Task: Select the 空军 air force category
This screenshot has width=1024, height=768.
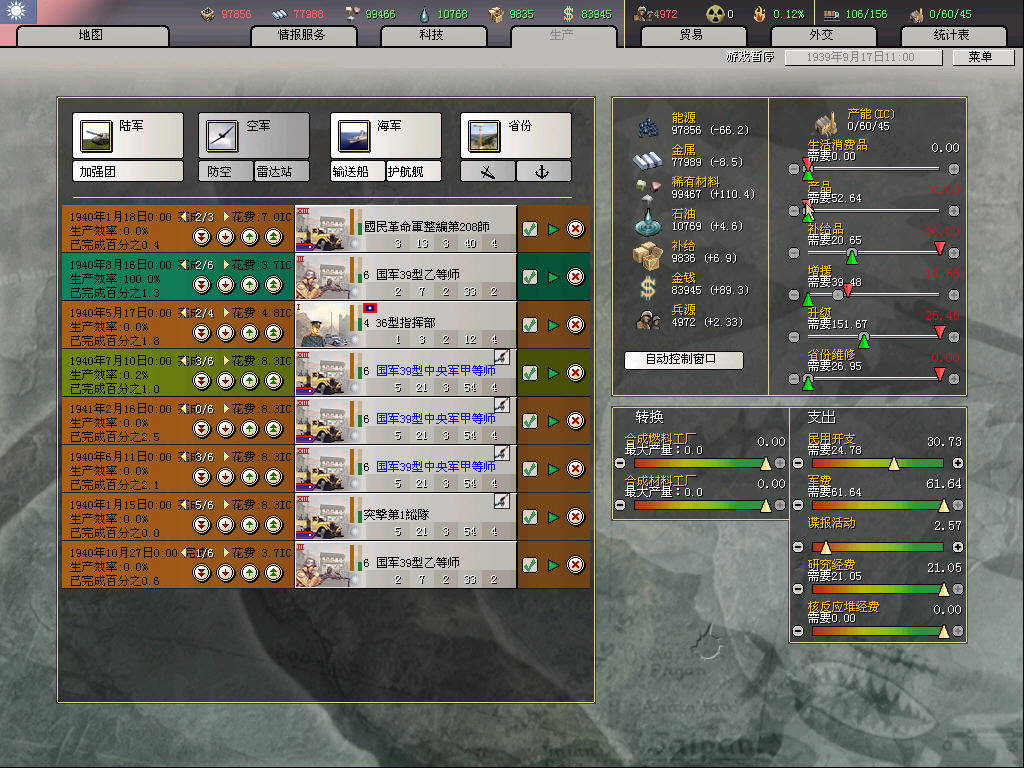Action: [253, 135]
